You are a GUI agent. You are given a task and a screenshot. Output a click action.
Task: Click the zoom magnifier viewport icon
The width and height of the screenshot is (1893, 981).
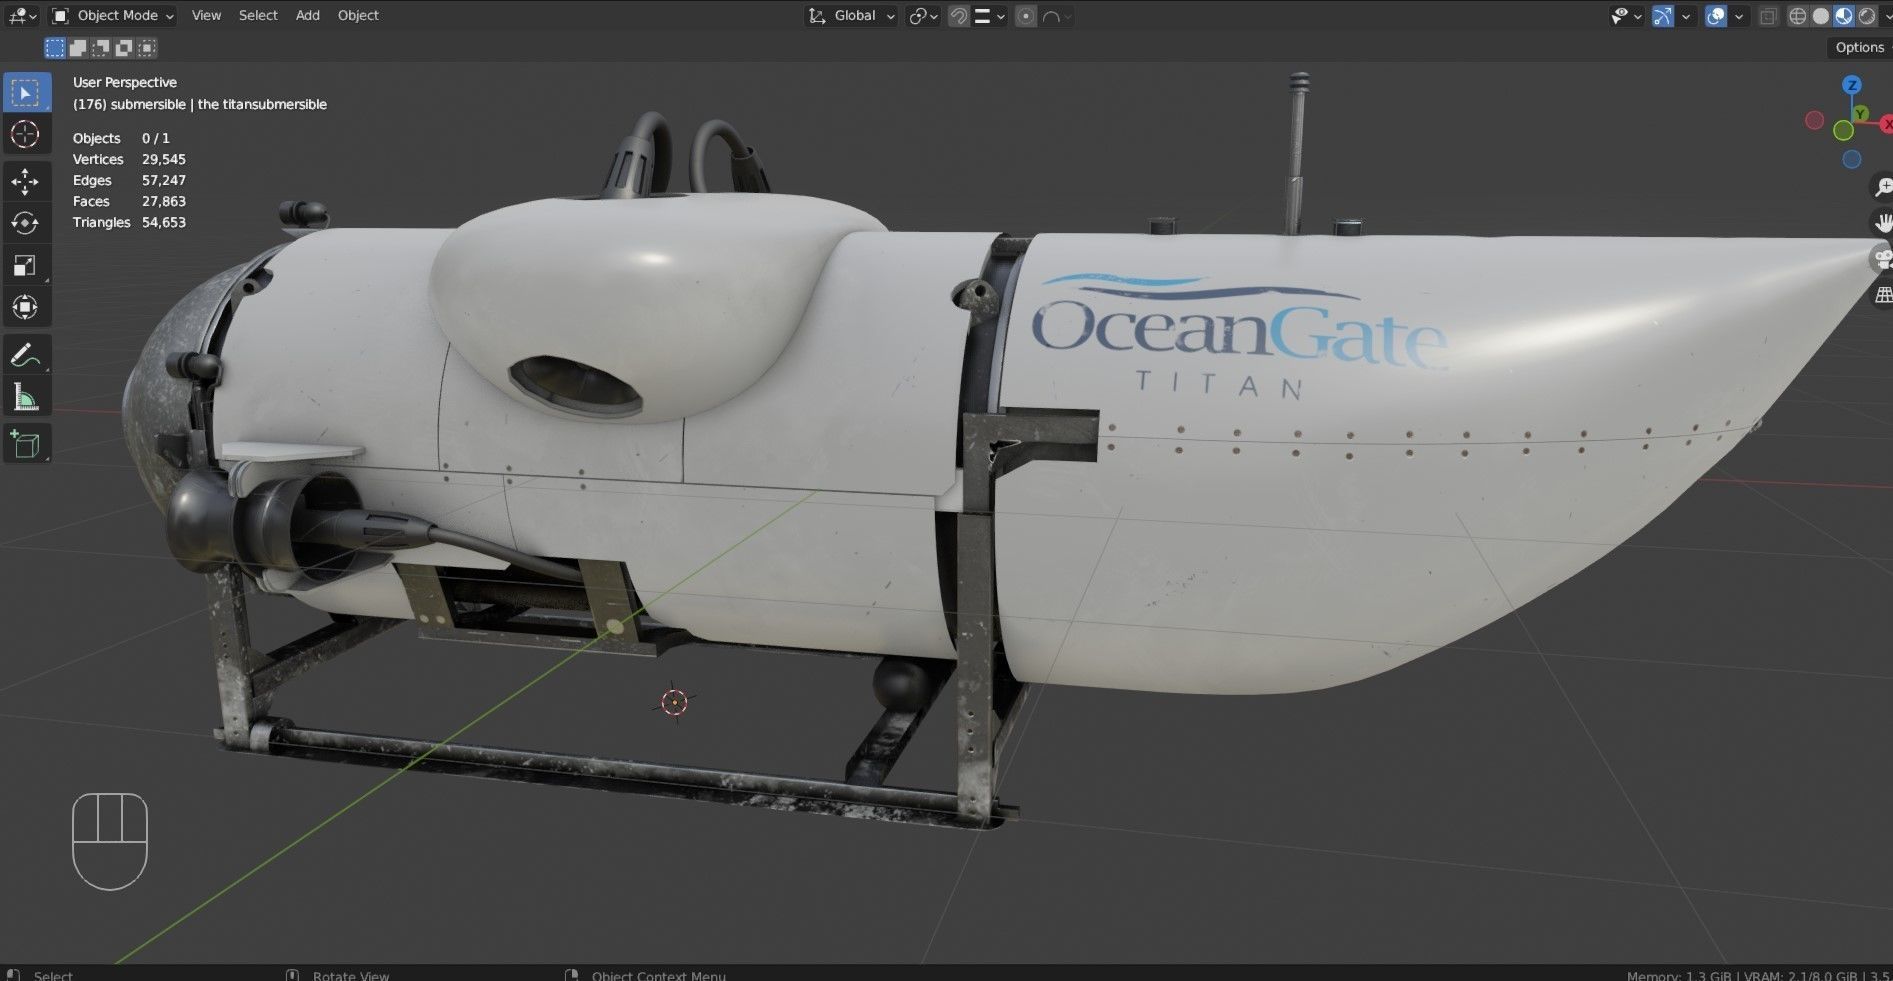tap(1882, 187)
